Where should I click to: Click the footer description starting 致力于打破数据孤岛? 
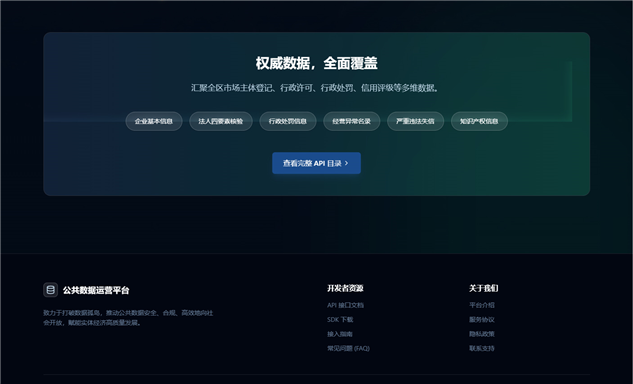coord(128,318)
